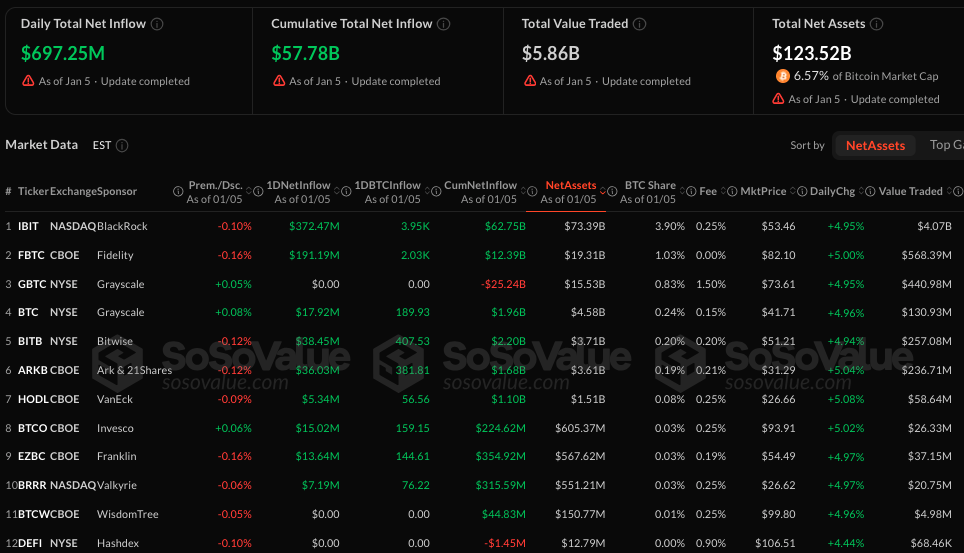This screenshot has height=553, width=964.
Task: Toggle sort arrows after DailyChg header
Action: [861, 191]
